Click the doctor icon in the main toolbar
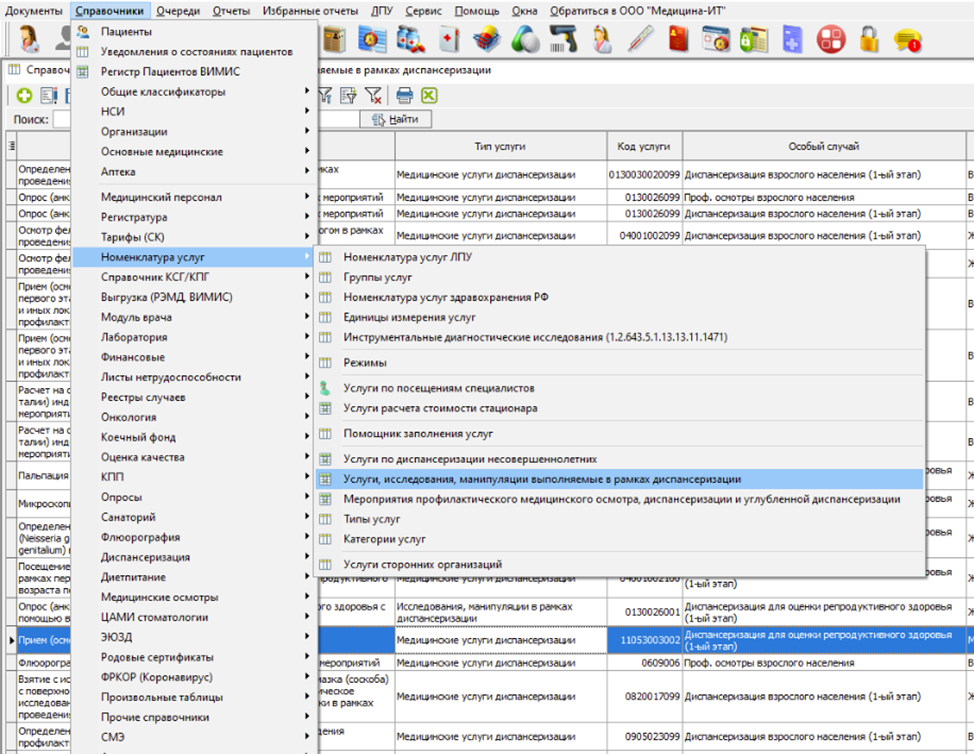The height and width of the screenshot is (754, 974). point(29,39)
